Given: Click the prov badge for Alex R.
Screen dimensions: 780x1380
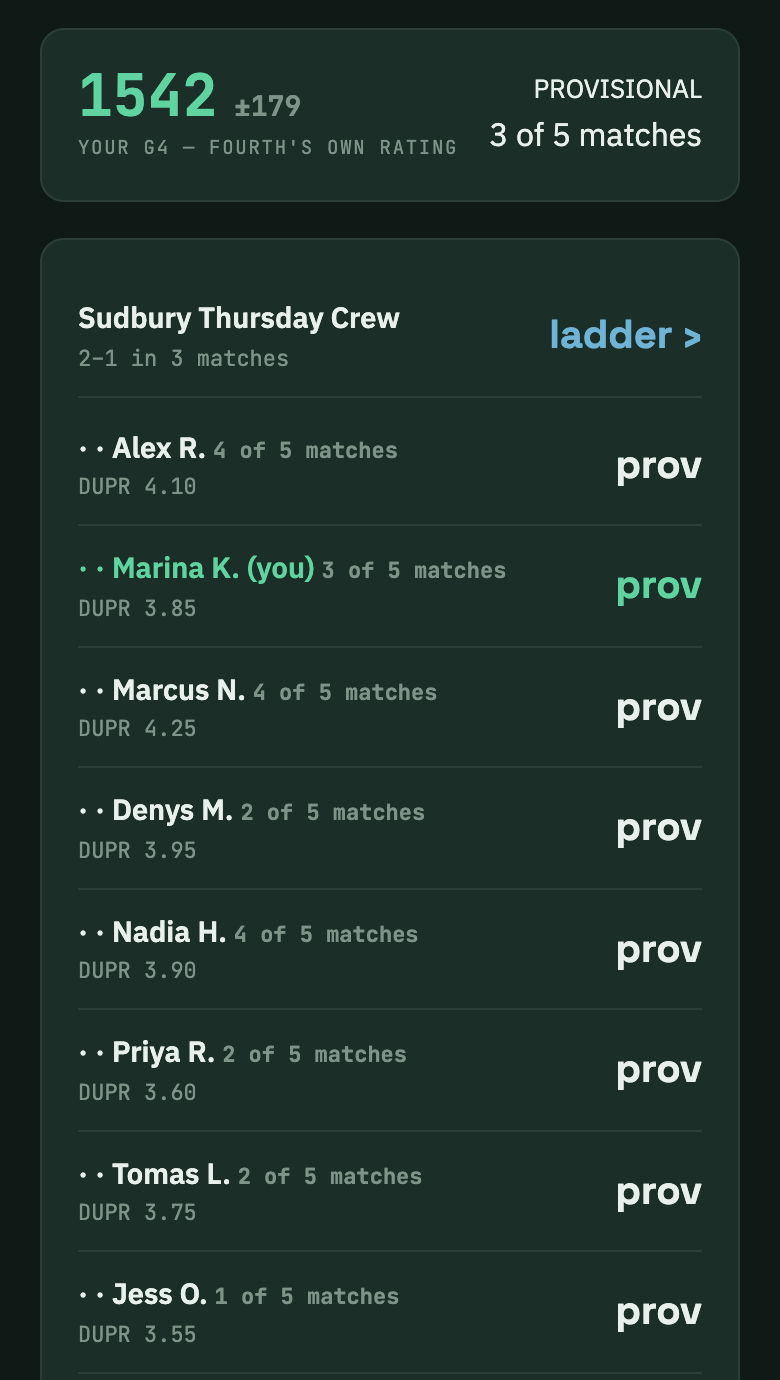Looking at the screenshot, I should pos(659,467).
